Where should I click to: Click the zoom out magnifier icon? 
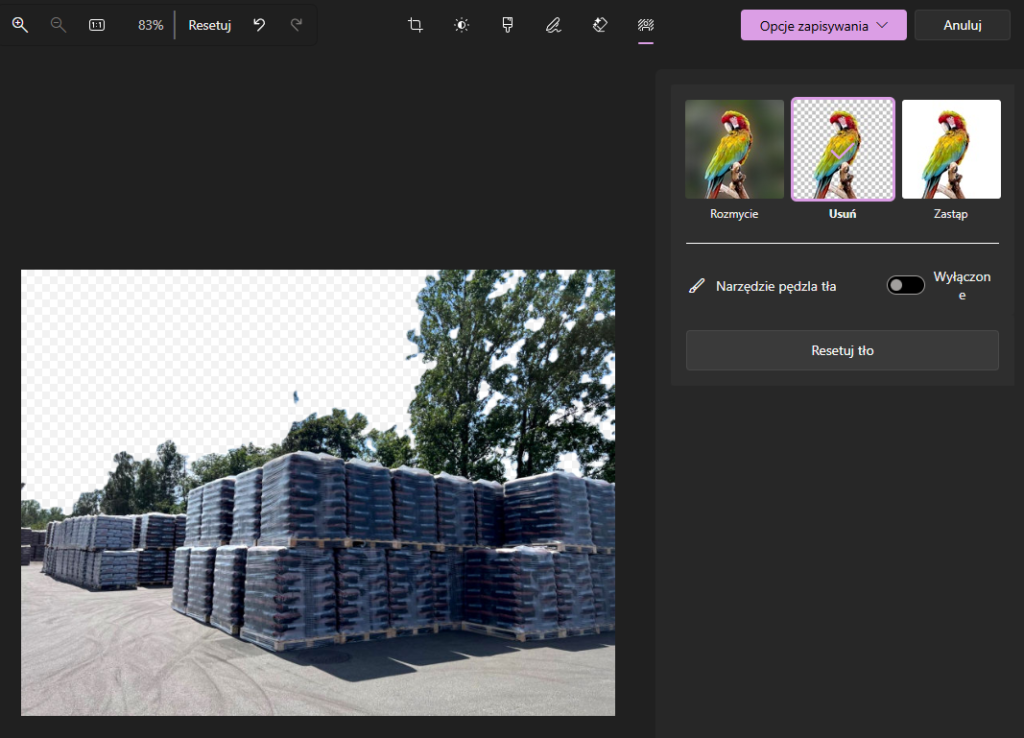(58, 25)
